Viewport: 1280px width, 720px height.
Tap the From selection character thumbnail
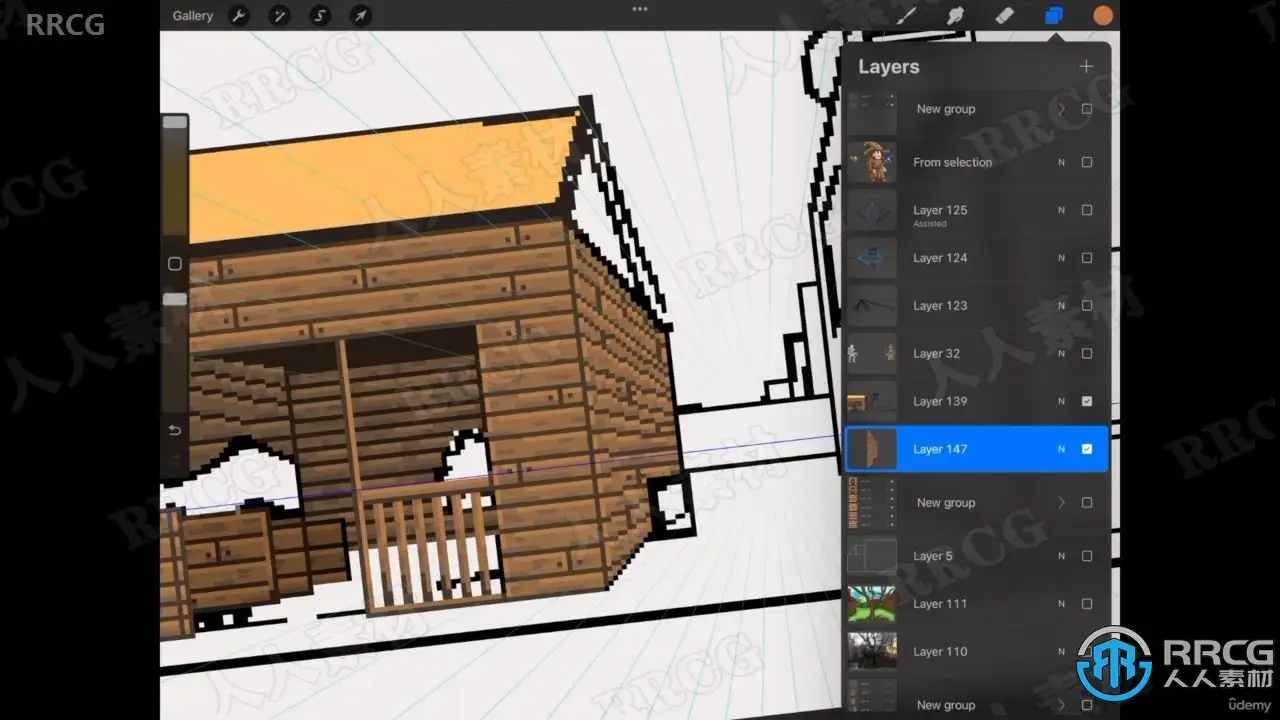tap(872, 162)
